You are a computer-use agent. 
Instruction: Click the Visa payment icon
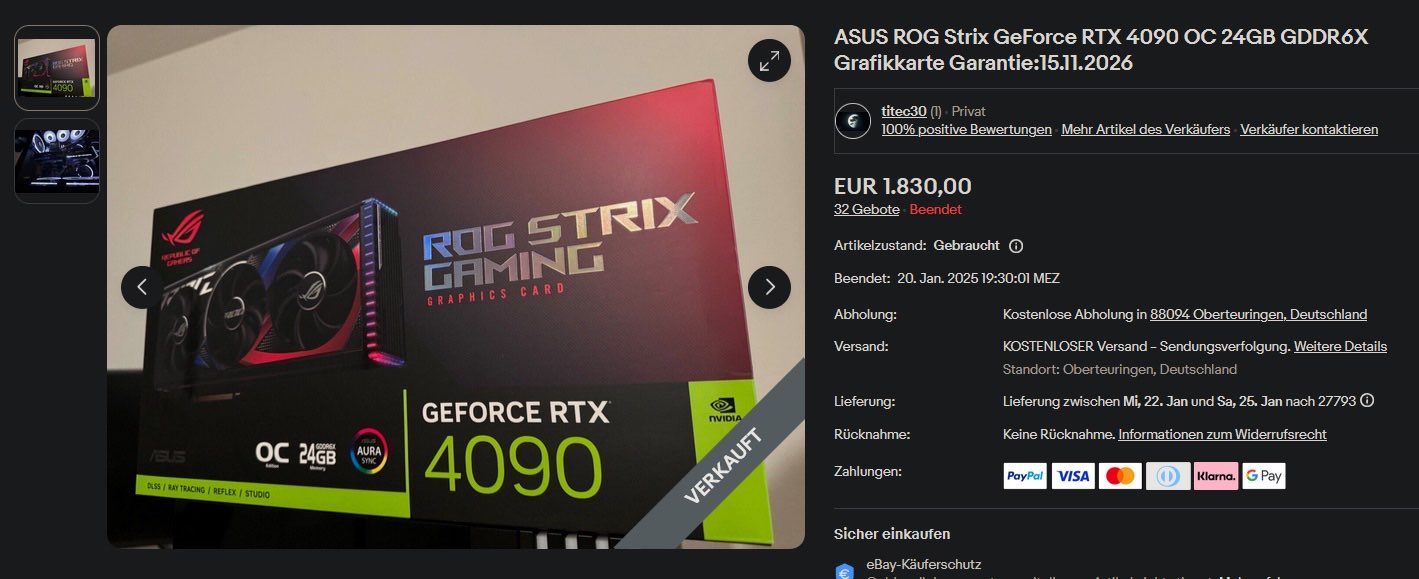(1073, 476)
